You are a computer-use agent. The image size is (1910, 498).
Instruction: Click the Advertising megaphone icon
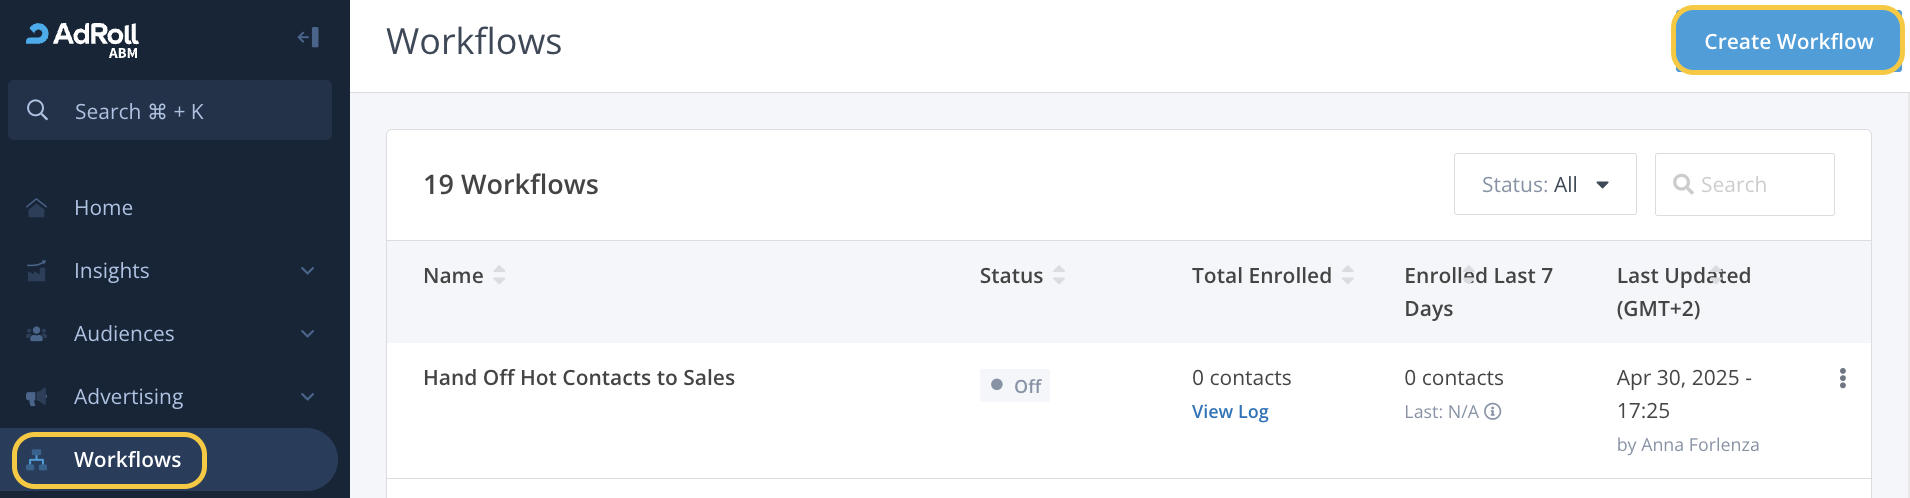37,397
